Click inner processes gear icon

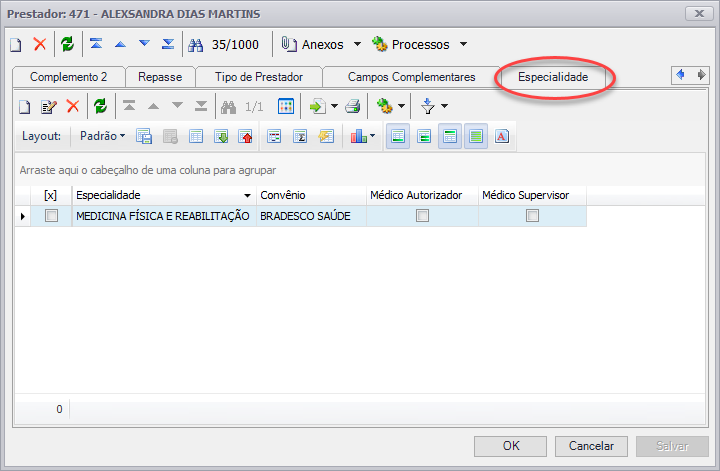pos(384,107)
